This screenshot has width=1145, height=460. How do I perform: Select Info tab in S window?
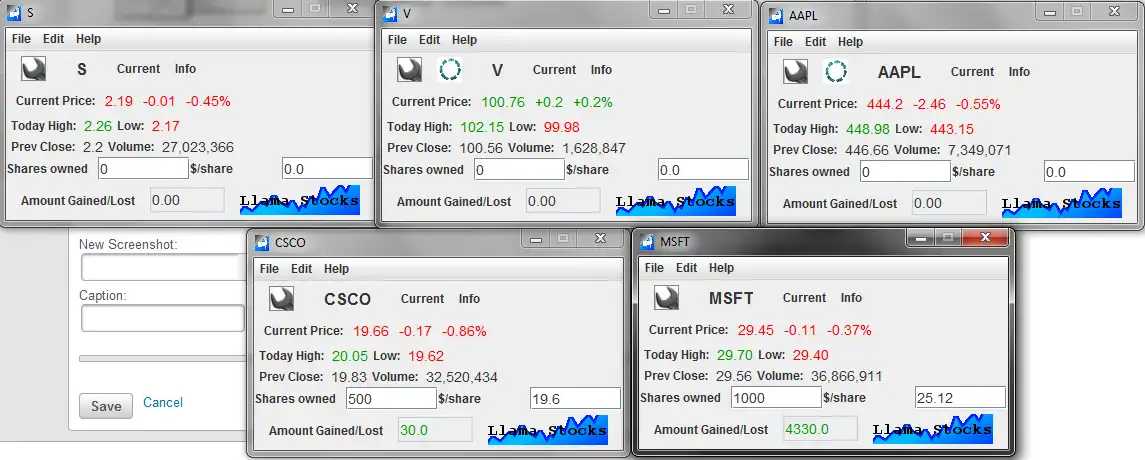(185, 69)
